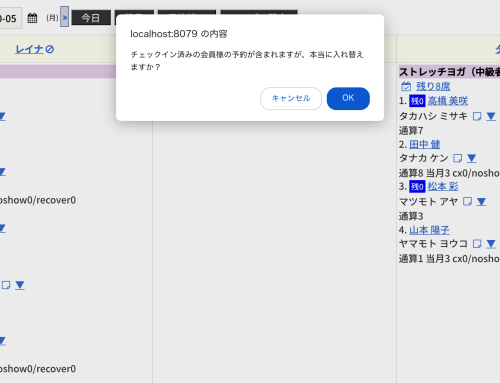Click the ストレッチヨガ class title
This screenshot has height=383, width=500.
coord(449,72)
